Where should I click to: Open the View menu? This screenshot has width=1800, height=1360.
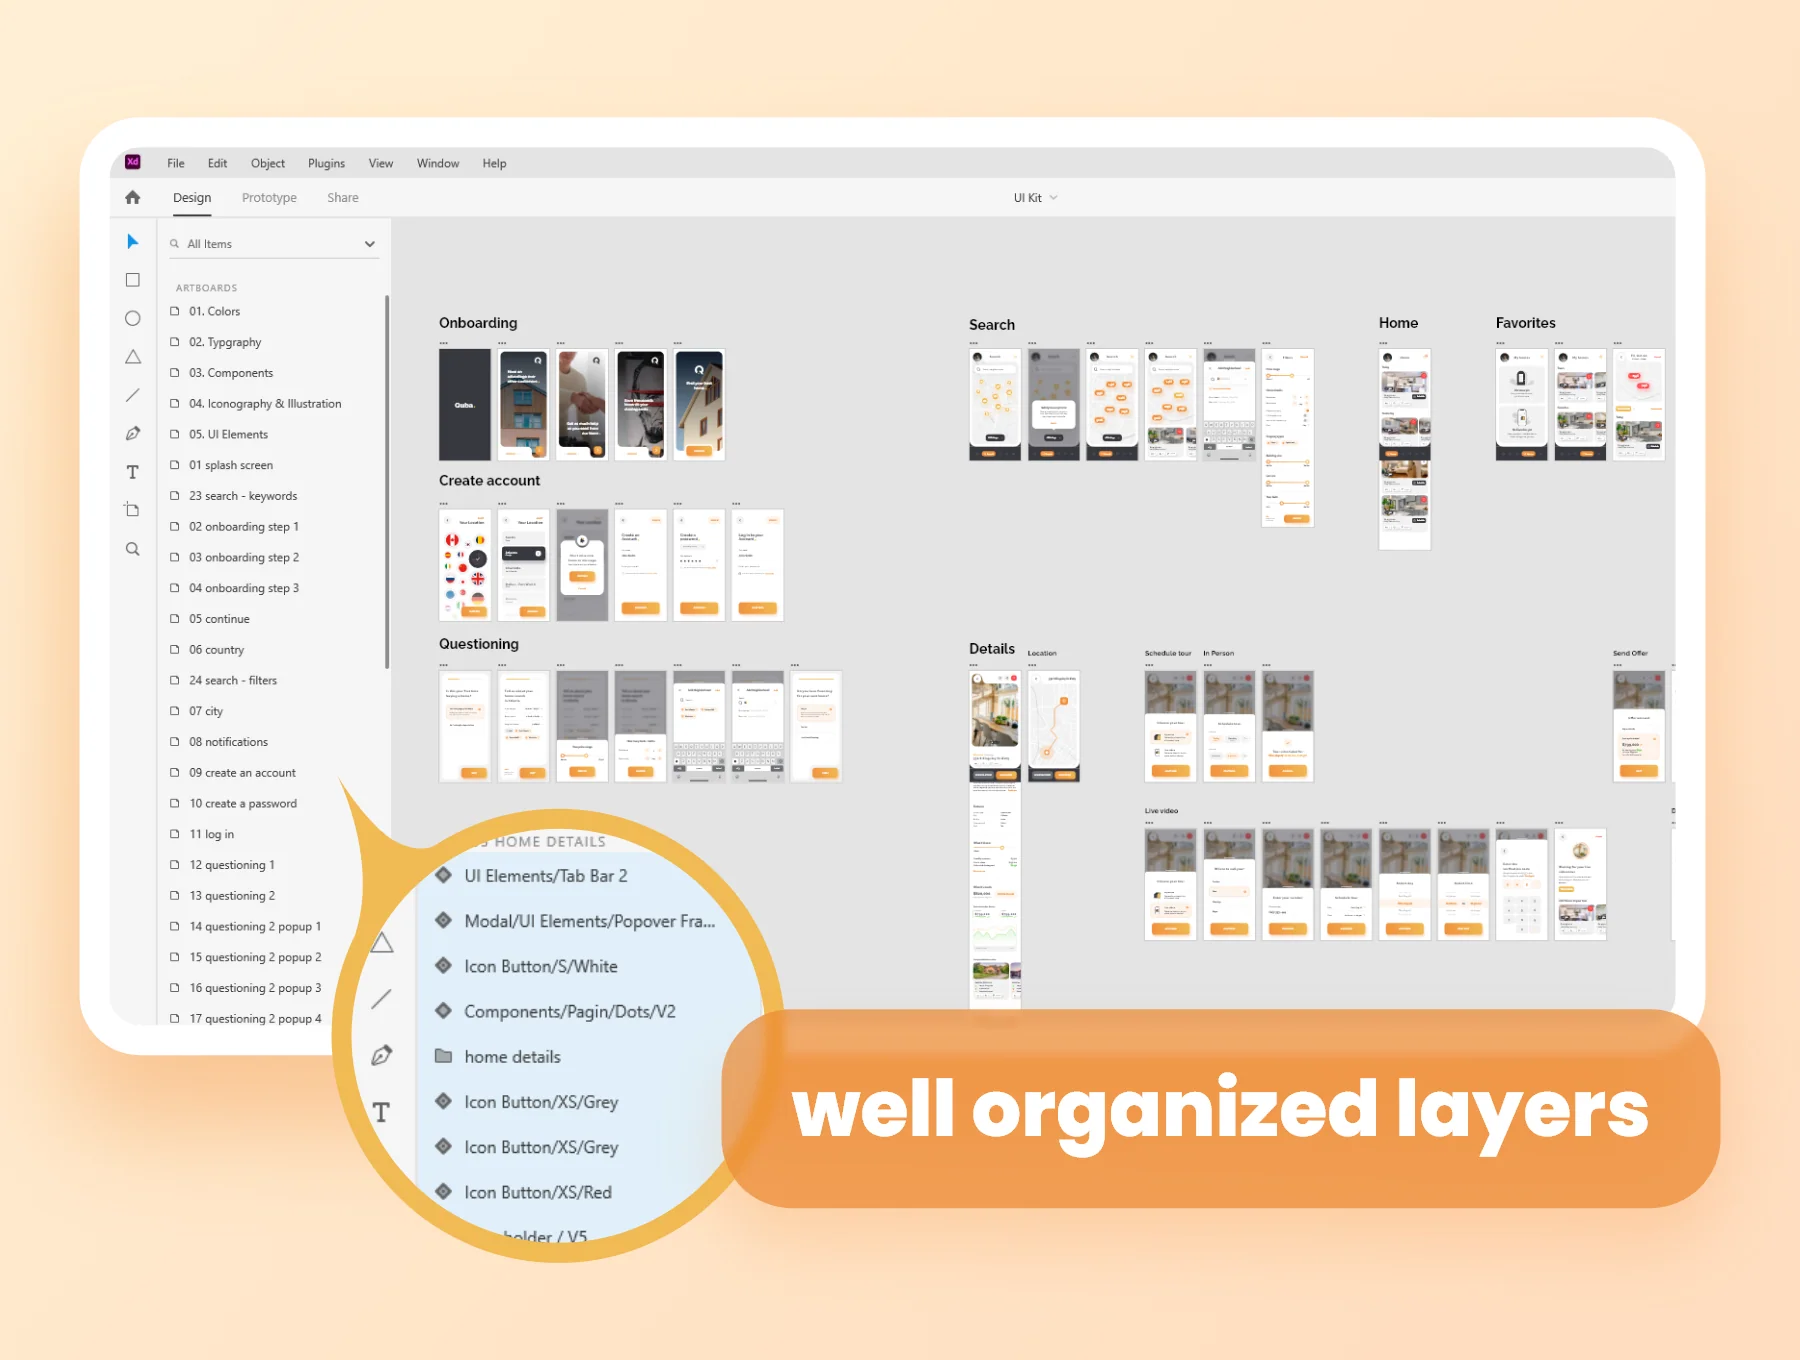click(x=381, y=163)
